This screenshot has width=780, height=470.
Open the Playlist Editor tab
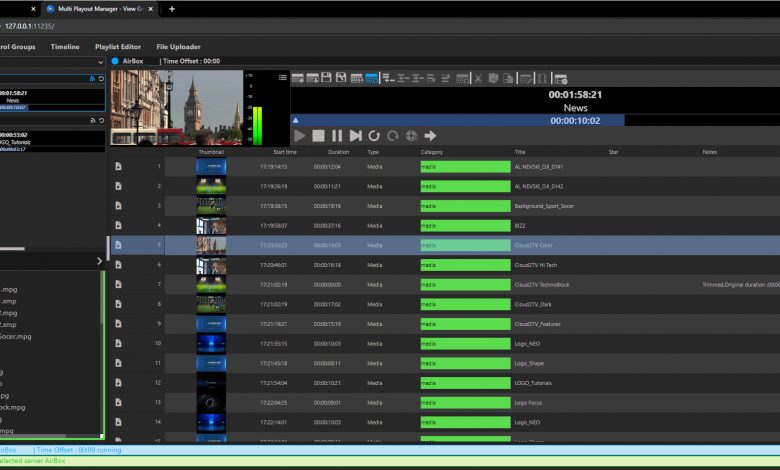(x=117, y=47)
